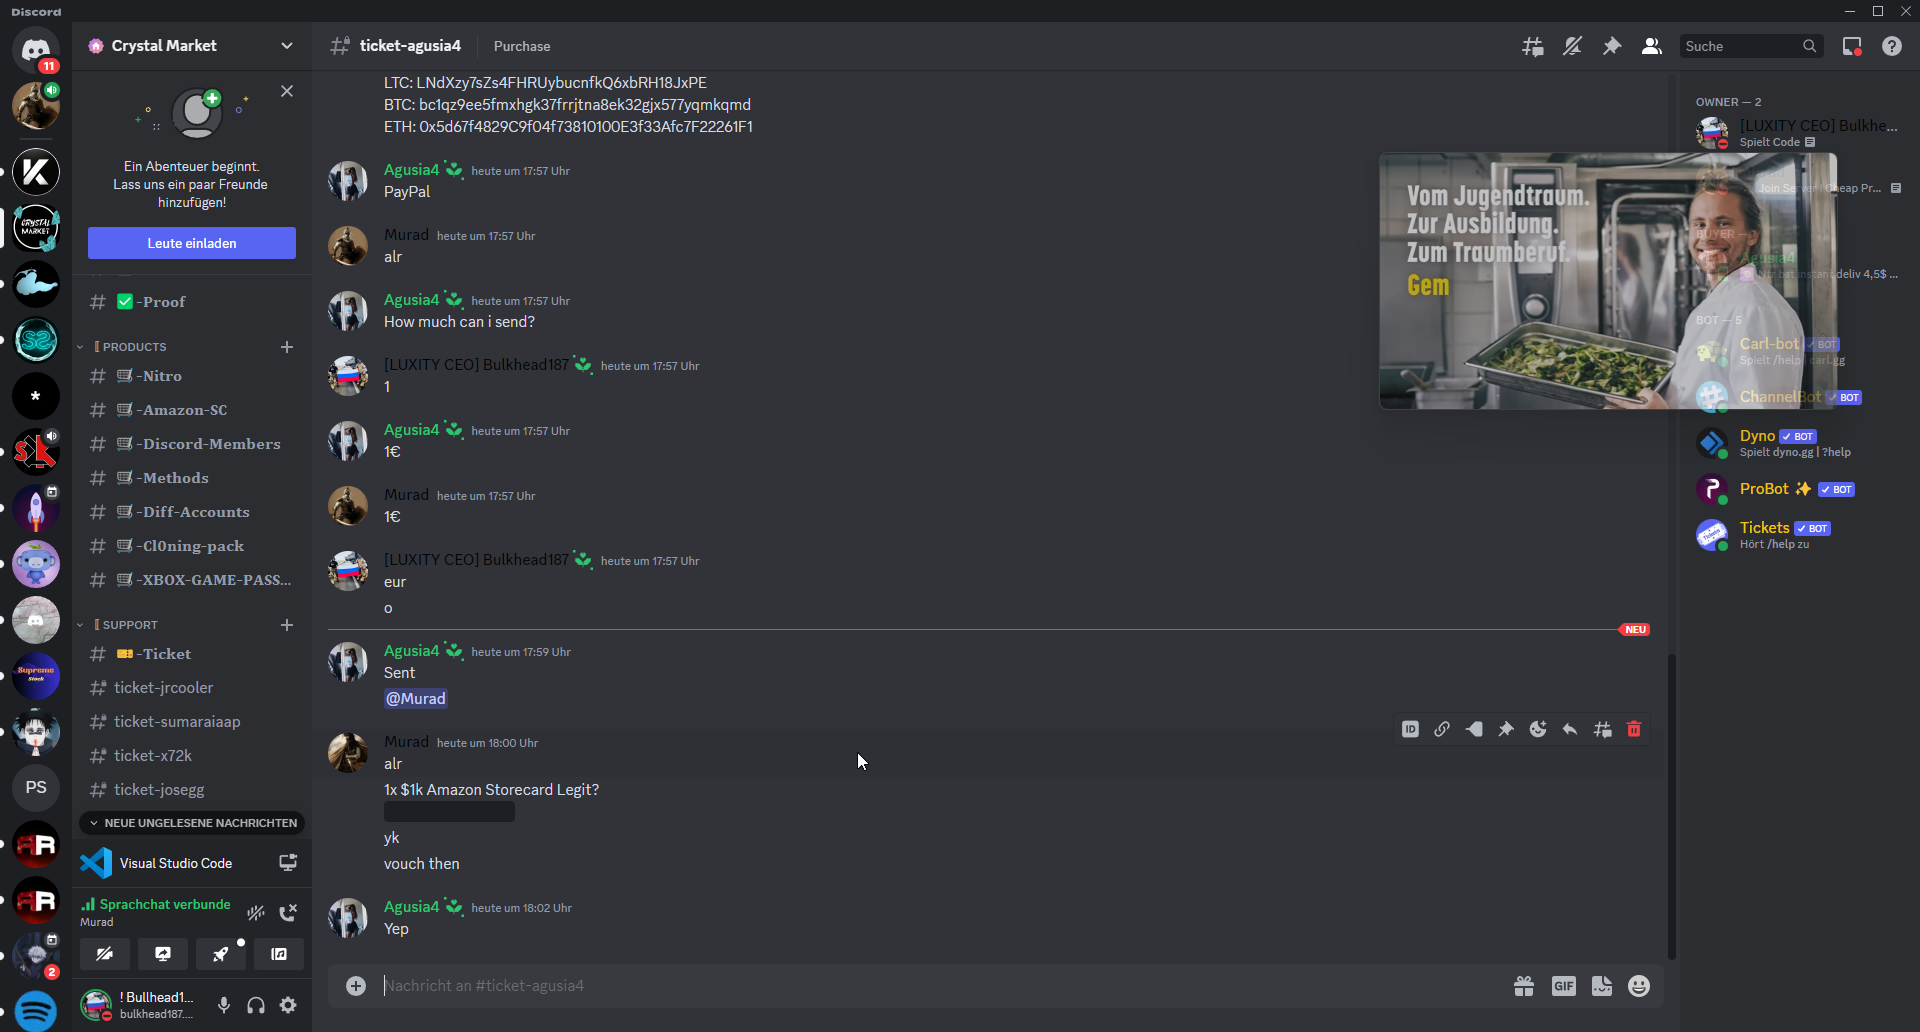The width and height of the screenshot is (1920, 1032).
Task: Open the GIF picker
Action: point(1563,986)
